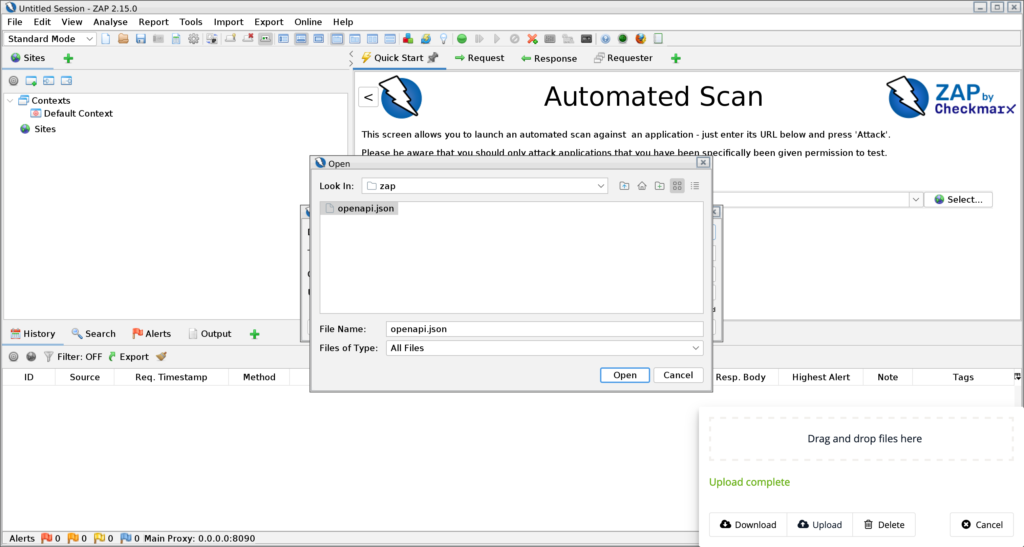
Task: Click the green plus after Output tab
Action: click(x=255, y=334)
